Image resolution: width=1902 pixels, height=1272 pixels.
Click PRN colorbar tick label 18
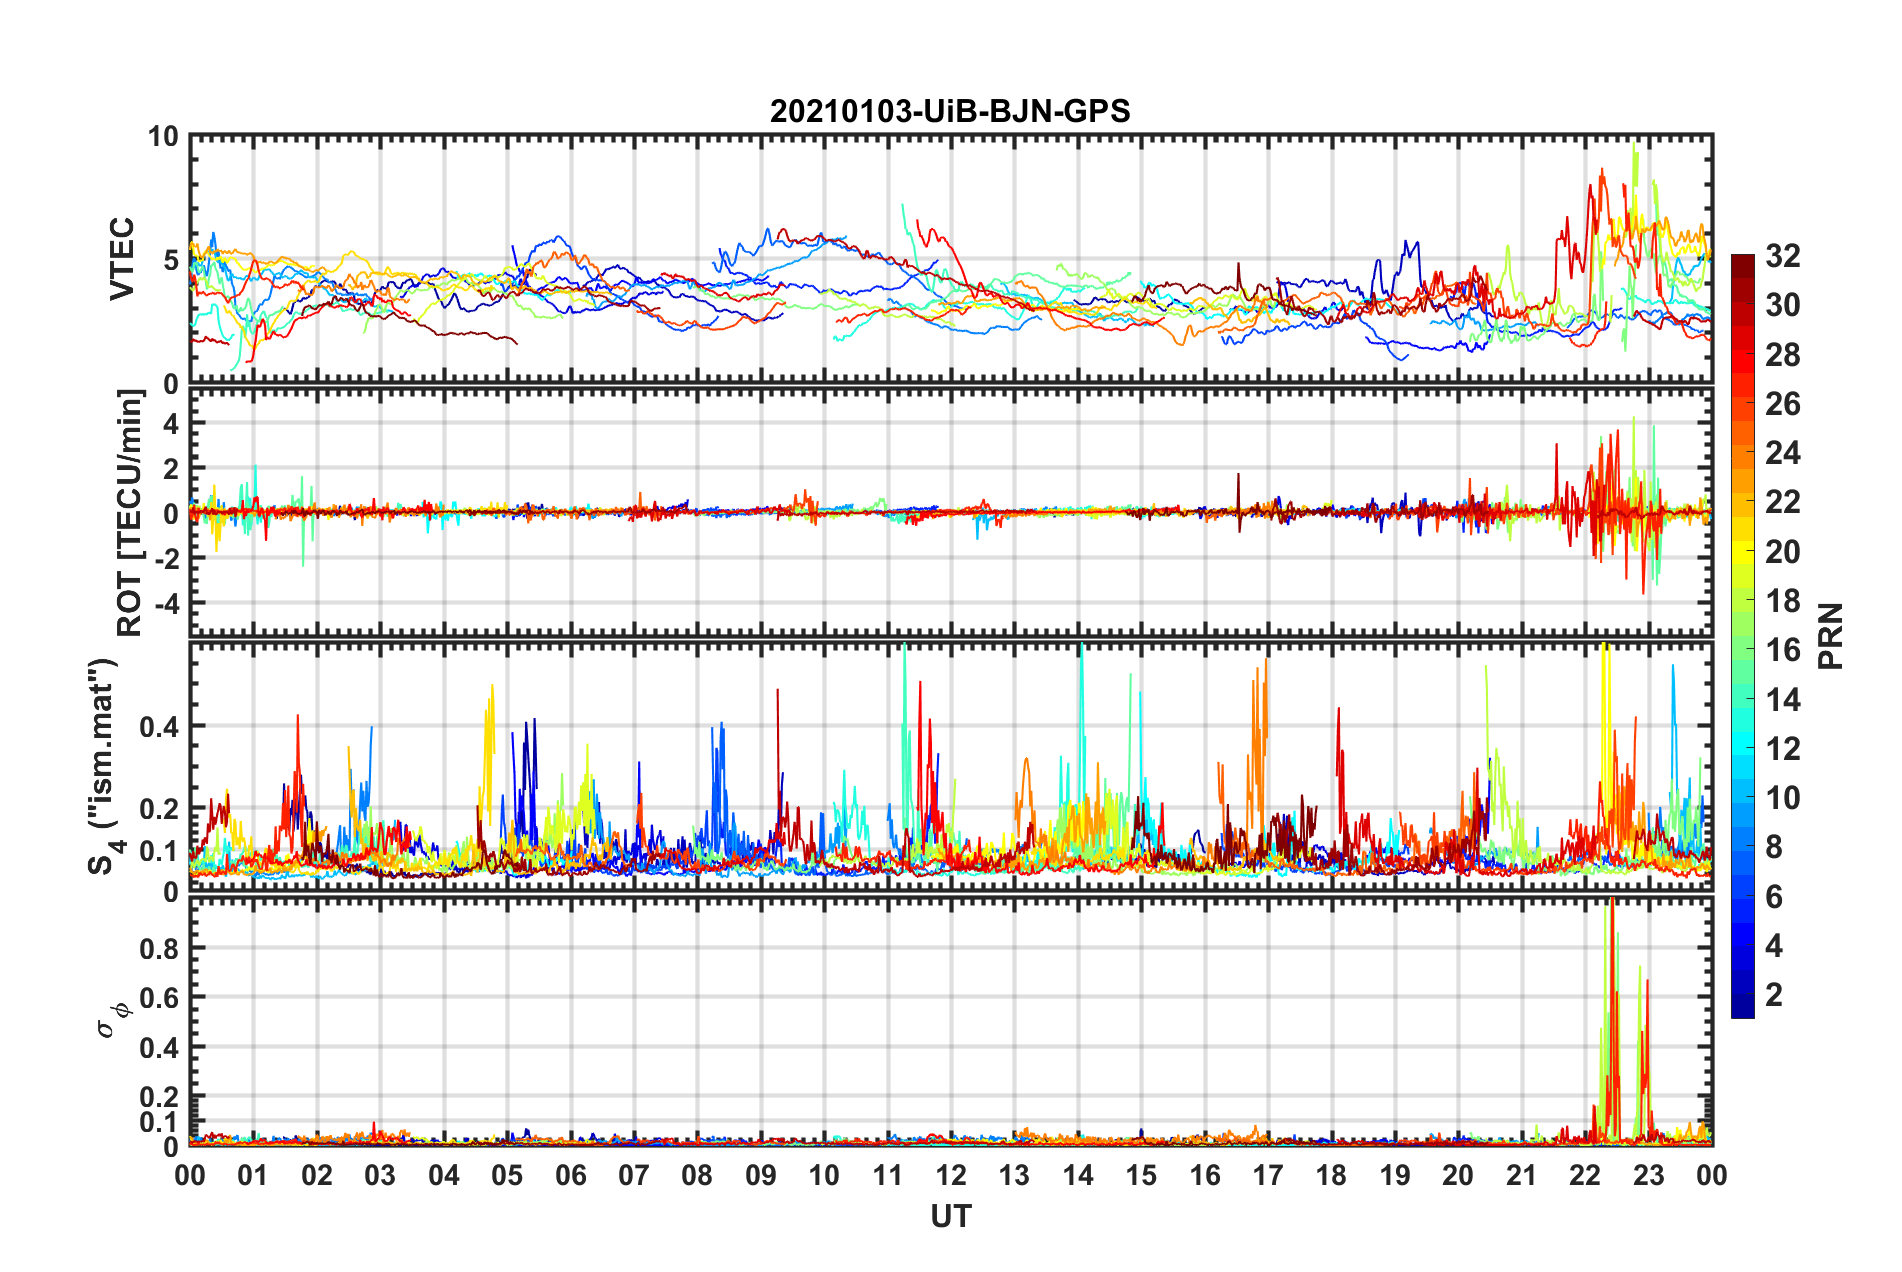[x=1782, y=601]
